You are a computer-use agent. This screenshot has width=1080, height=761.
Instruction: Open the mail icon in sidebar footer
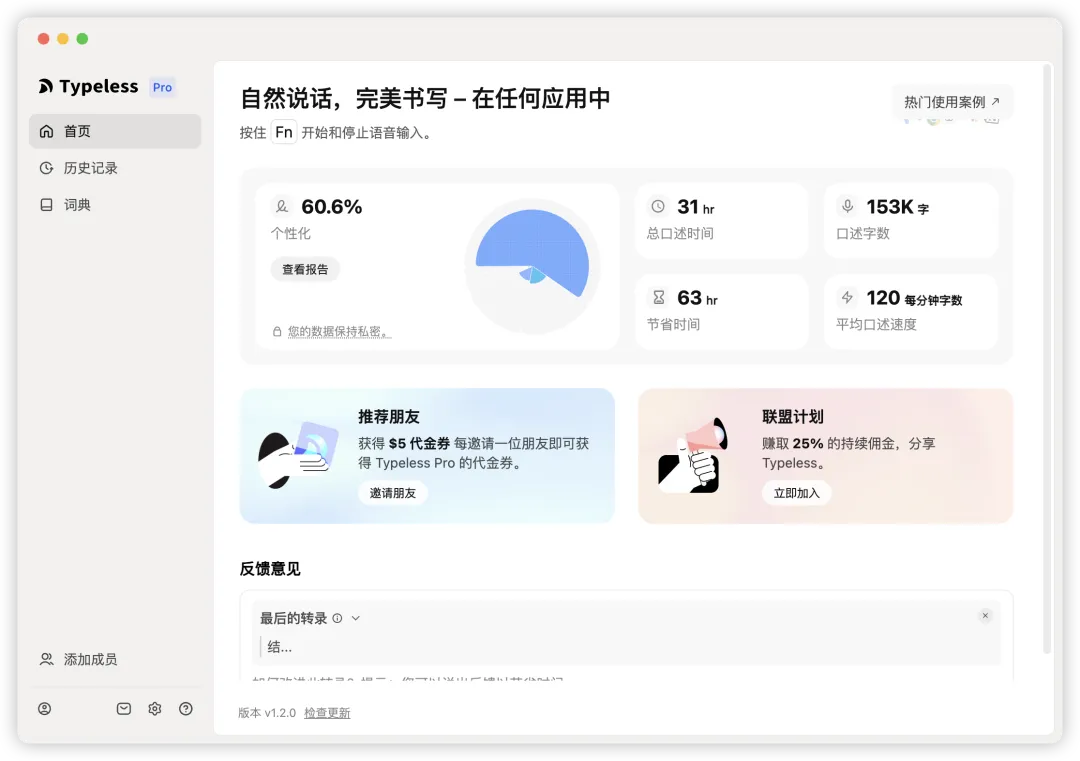click(x=124, y=709)
